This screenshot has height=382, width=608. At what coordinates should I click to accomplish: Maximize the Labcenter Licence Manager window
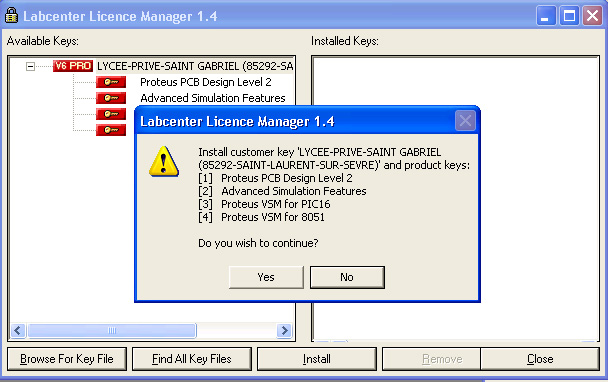(569, 16)
